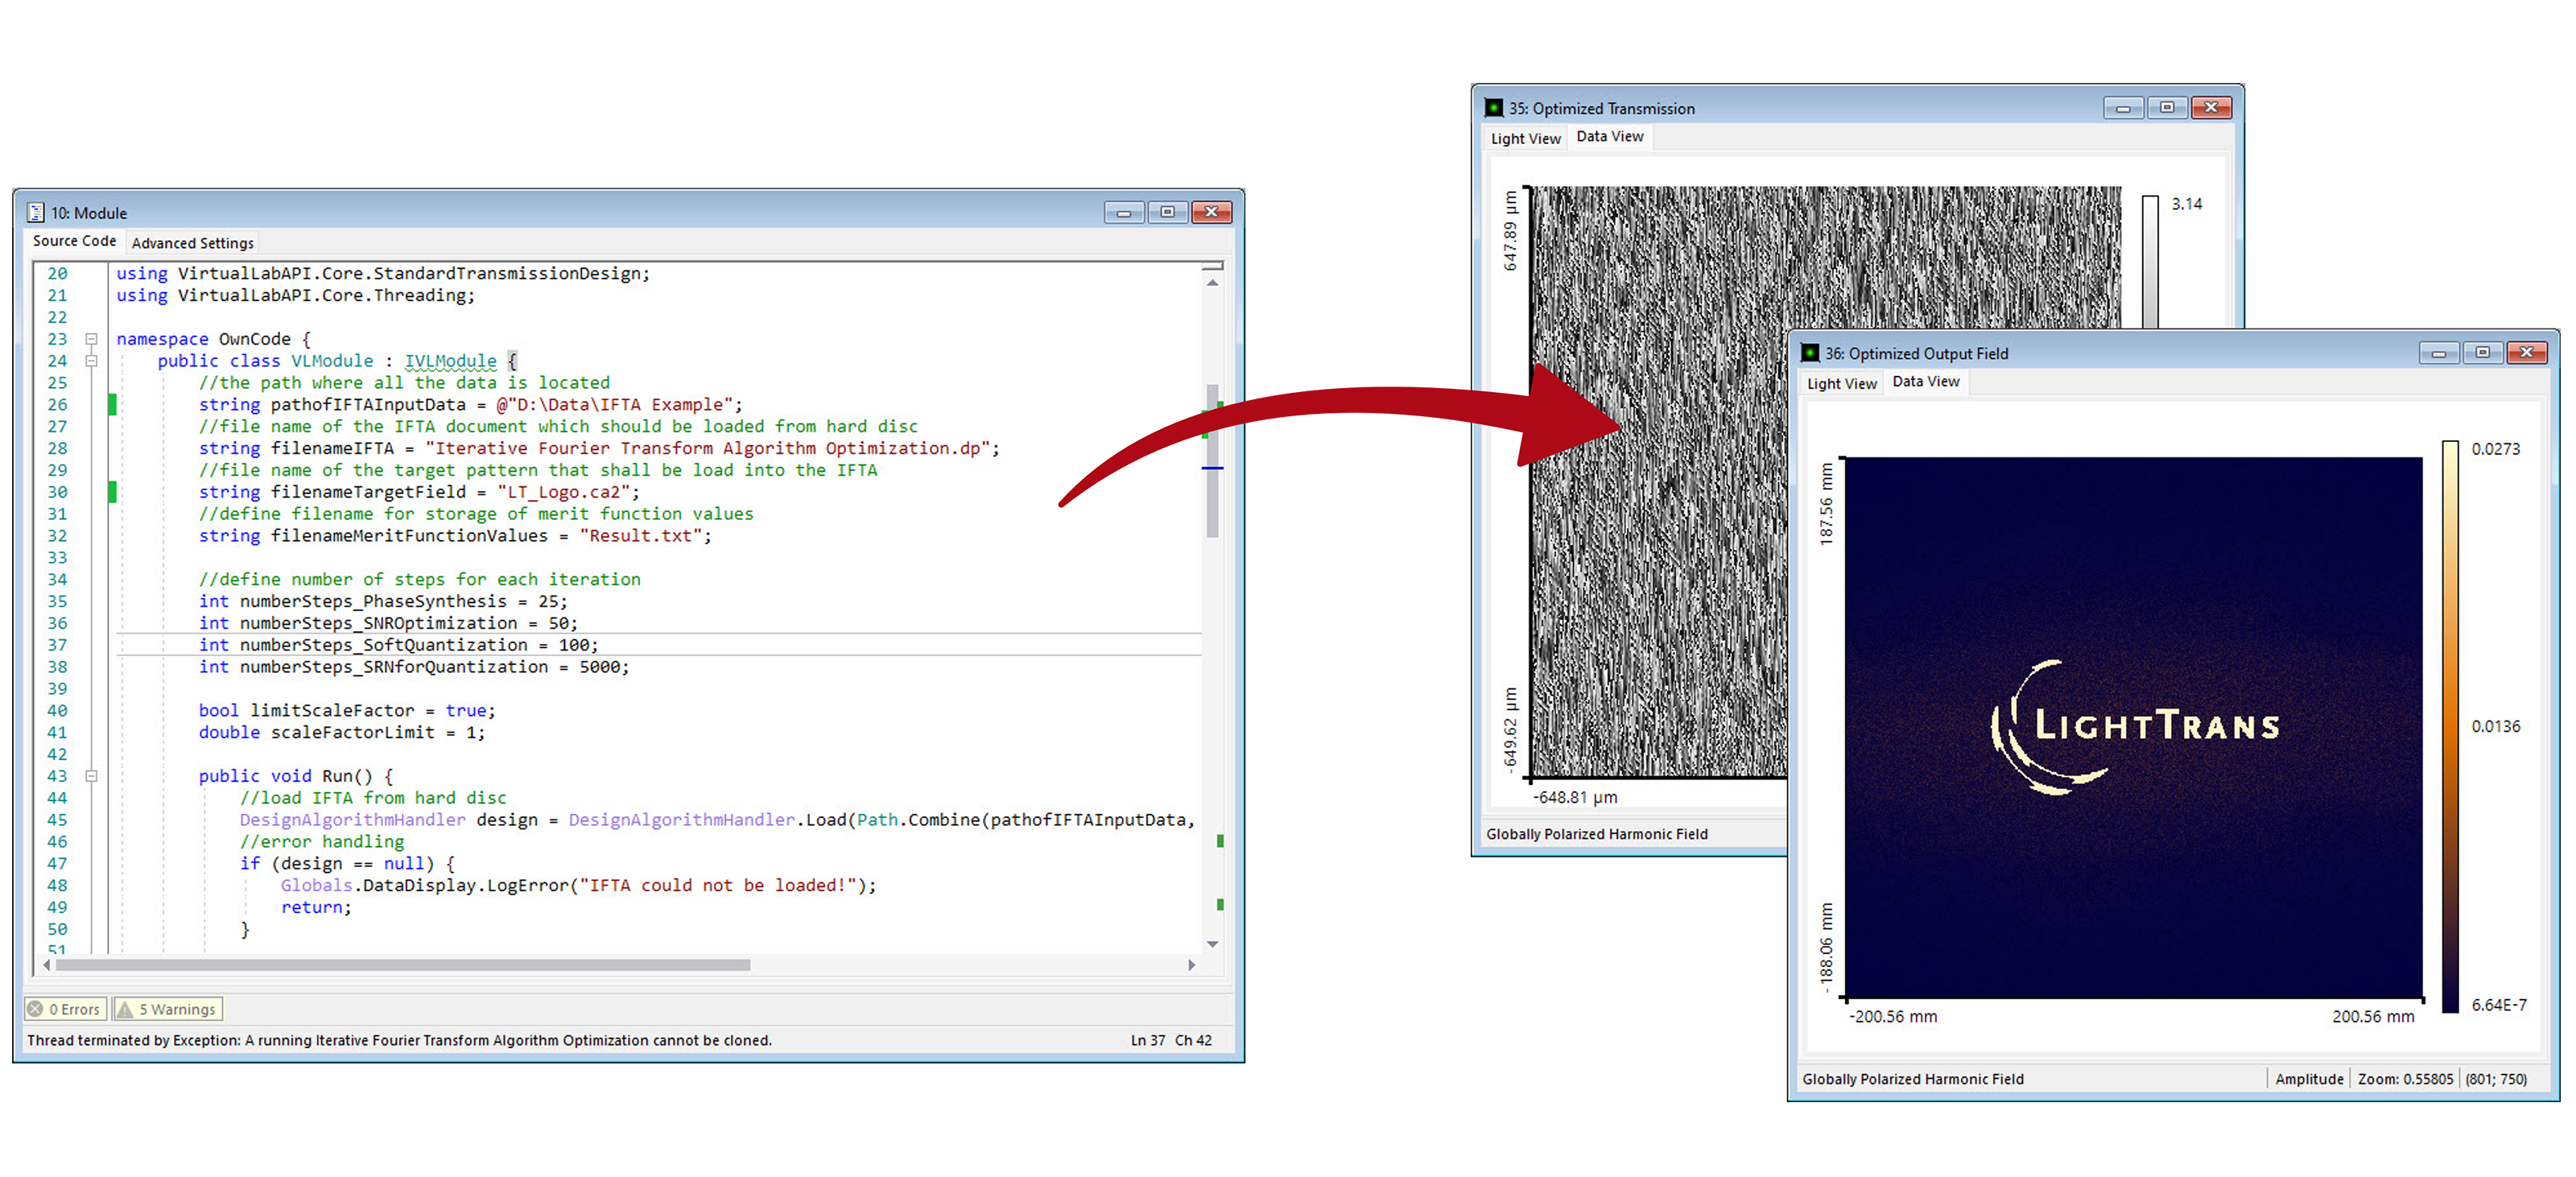Click the LightTrans logo output field image

point(2134,727)
